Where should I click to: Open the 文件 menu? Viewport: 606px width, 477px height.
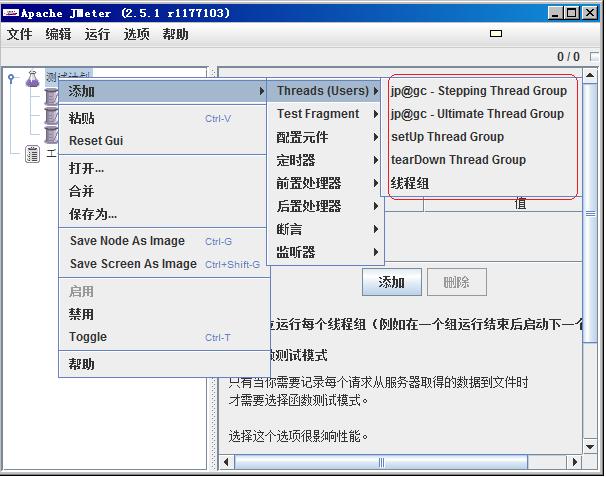click(x=19, y=34)
